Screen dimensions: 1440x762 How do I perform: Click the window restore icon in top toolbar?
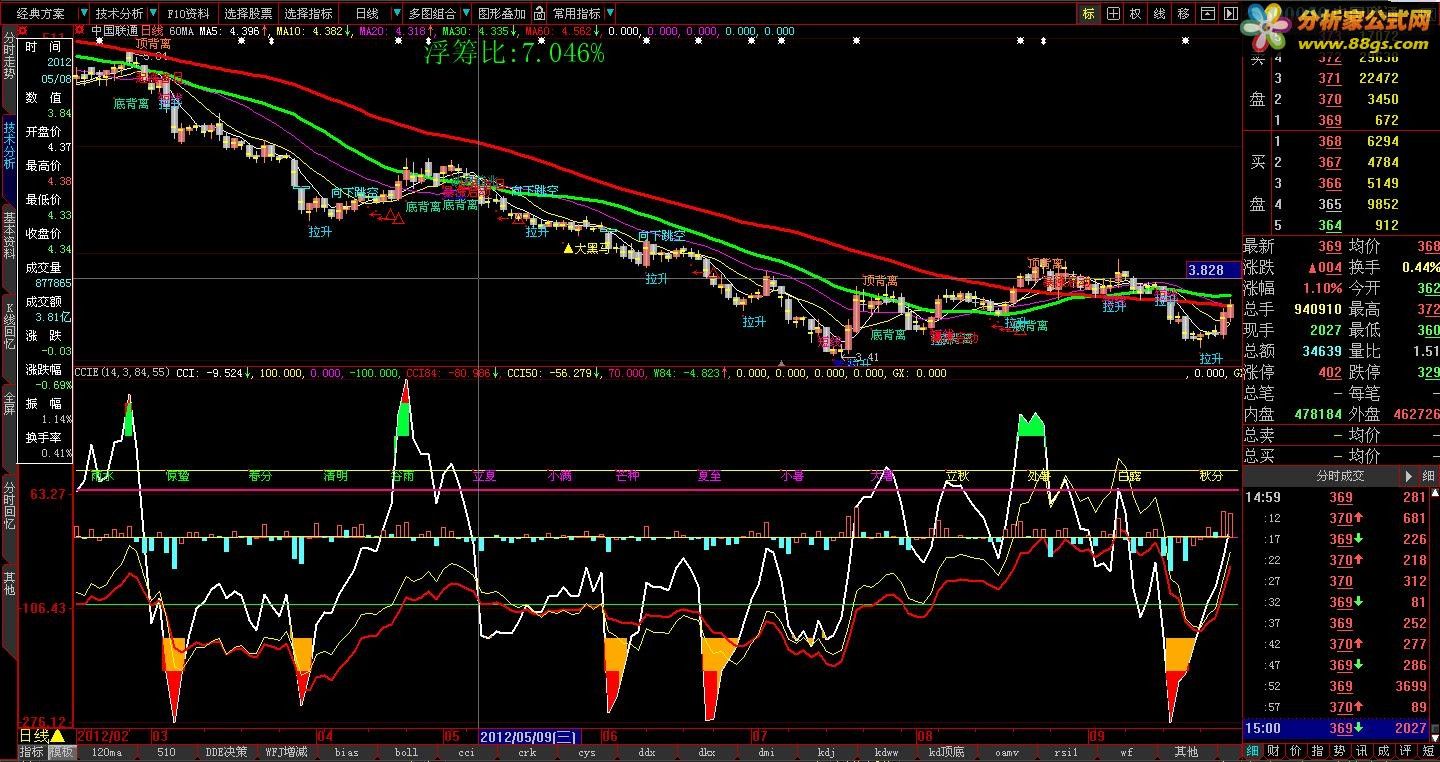(1207, 14)
